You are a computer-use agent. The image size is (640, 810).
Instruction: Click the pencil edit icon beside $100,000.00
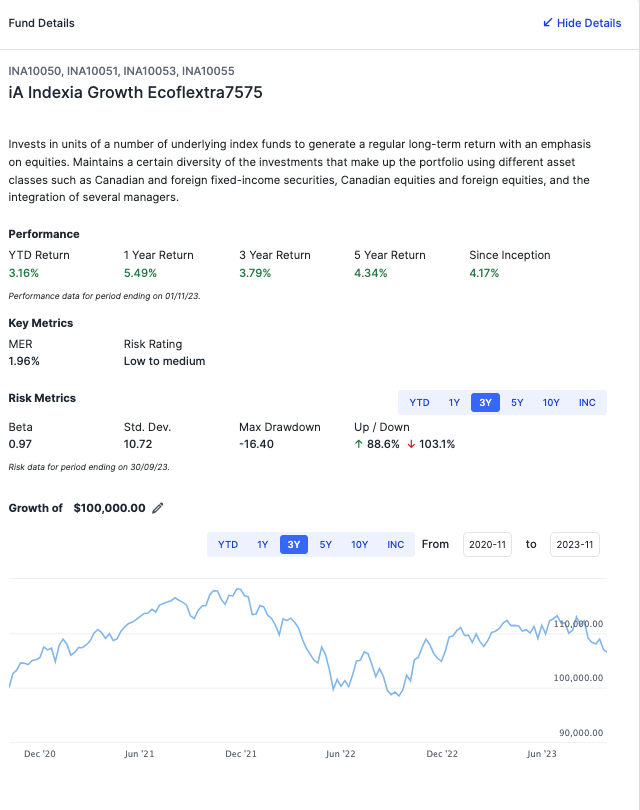coord(157,508)
